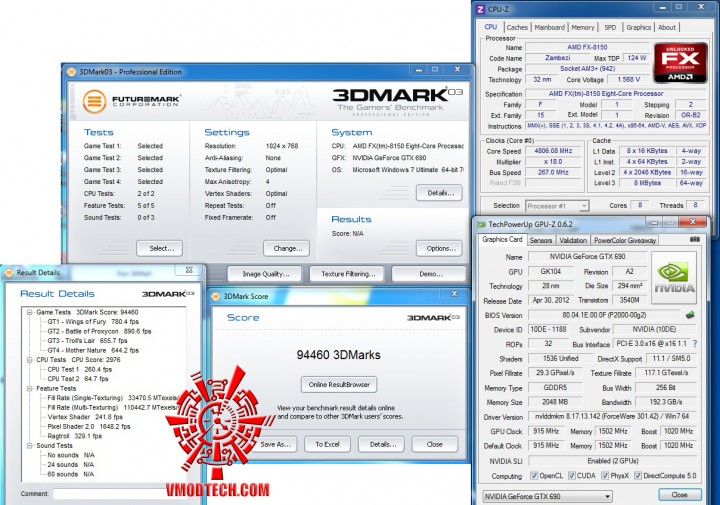This screenshot has height=505, width=720.
Task: Collapse the Game Tests tree node
Action: click(x=29, y=312)
